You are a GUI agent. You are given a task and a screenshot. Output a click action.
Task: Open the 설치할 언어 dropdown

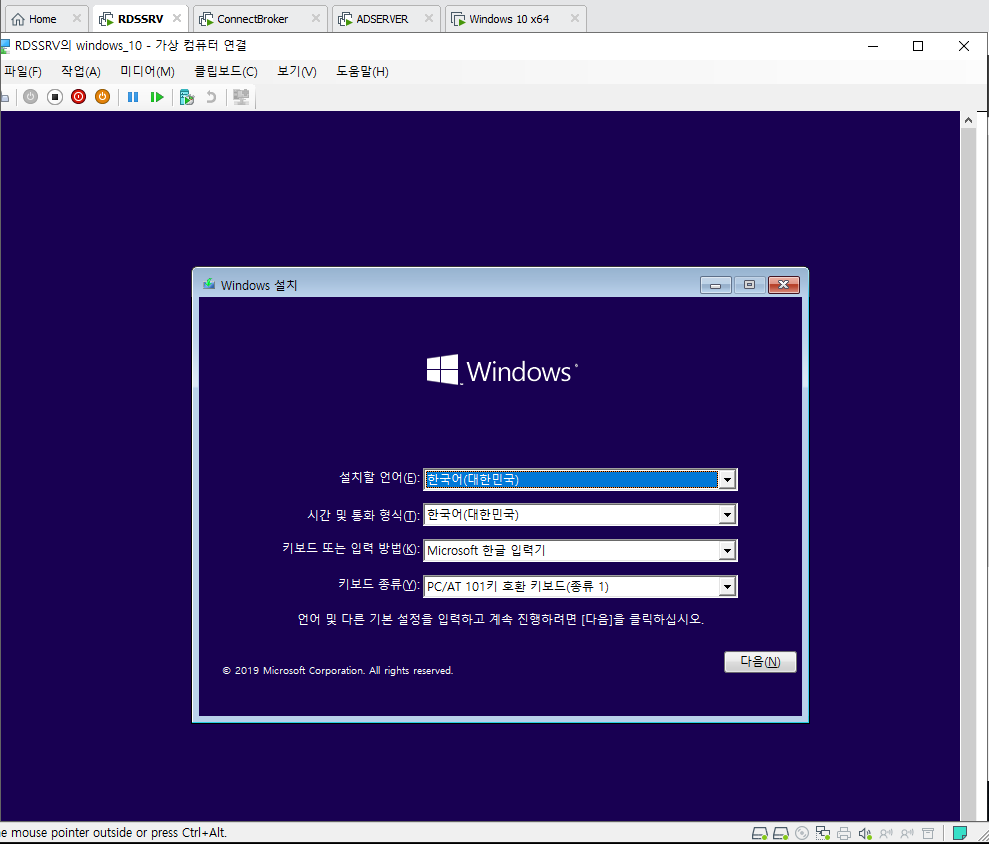580,479
